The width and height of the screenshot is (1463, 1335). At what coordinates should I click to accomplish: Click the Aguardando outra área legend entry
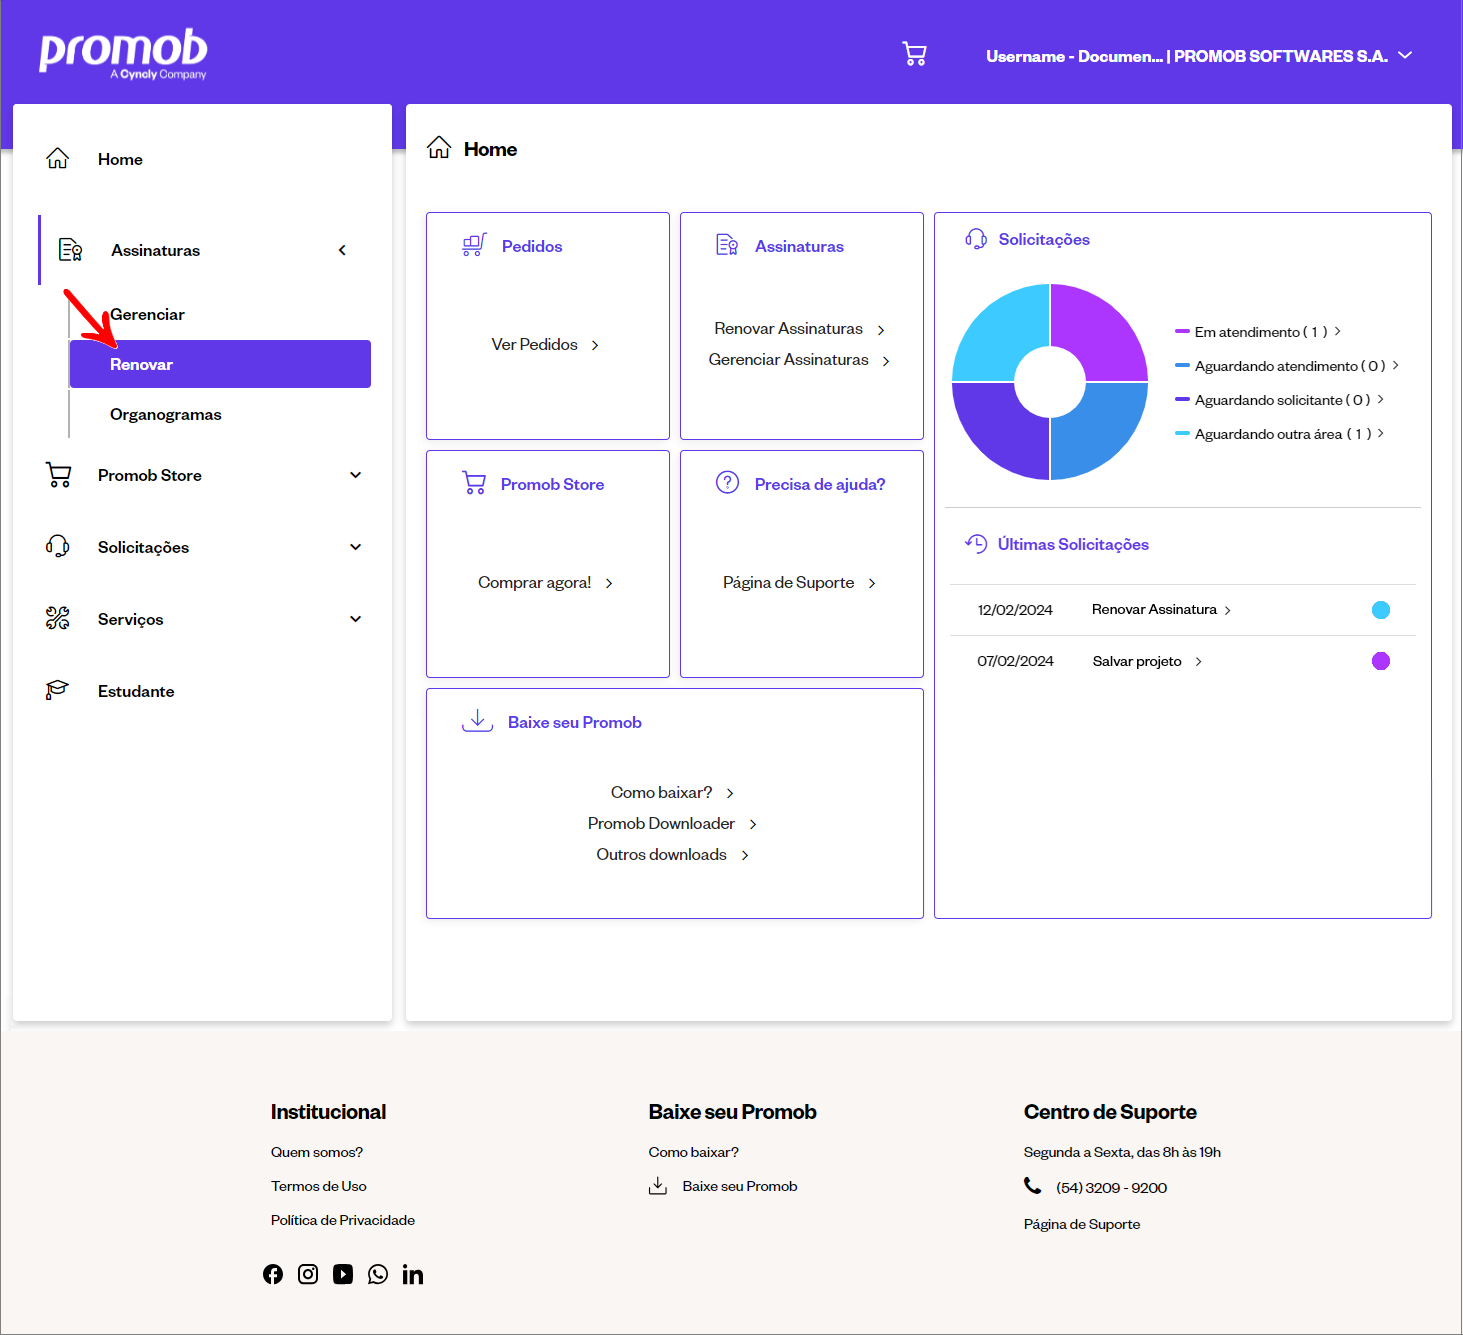[1279, 434]
